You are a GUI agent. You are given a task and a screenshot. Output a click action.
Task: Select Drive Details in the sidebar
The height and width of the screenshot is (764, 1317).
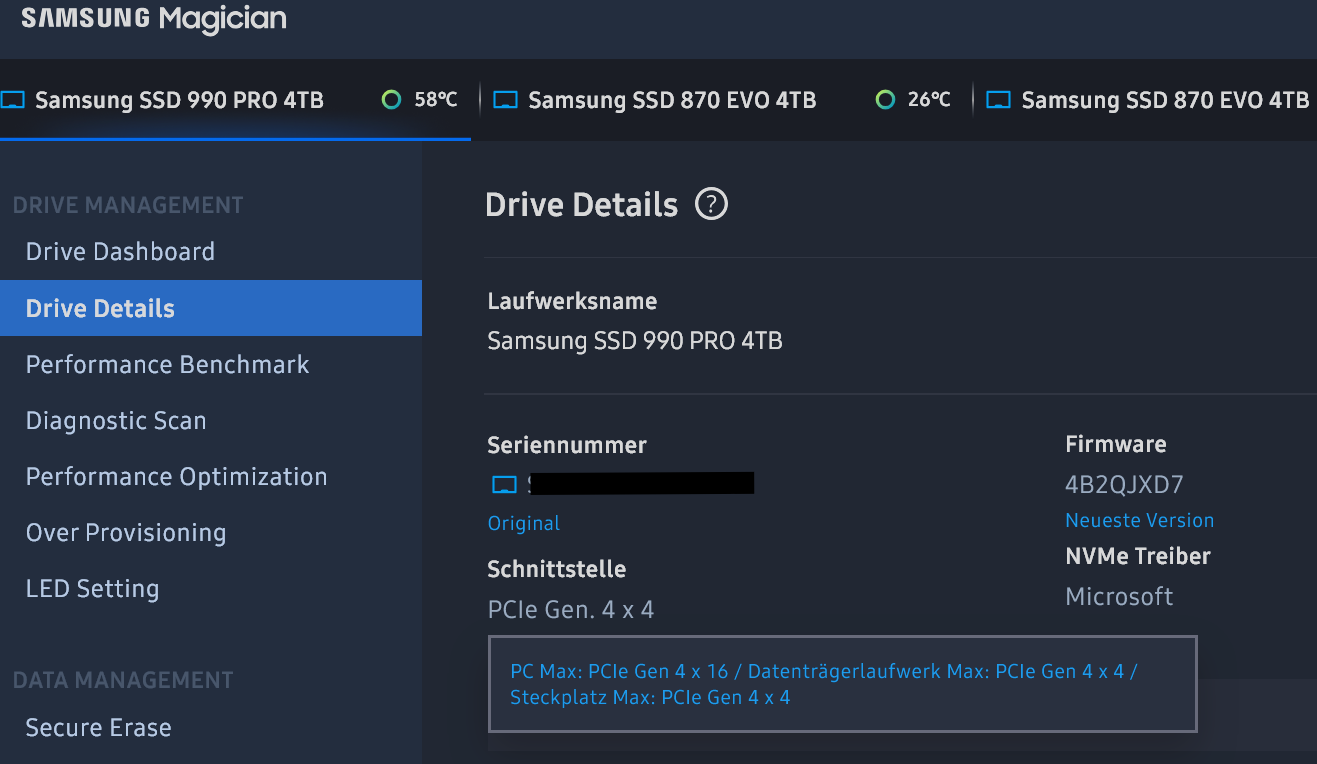click(x=100, y=308)
